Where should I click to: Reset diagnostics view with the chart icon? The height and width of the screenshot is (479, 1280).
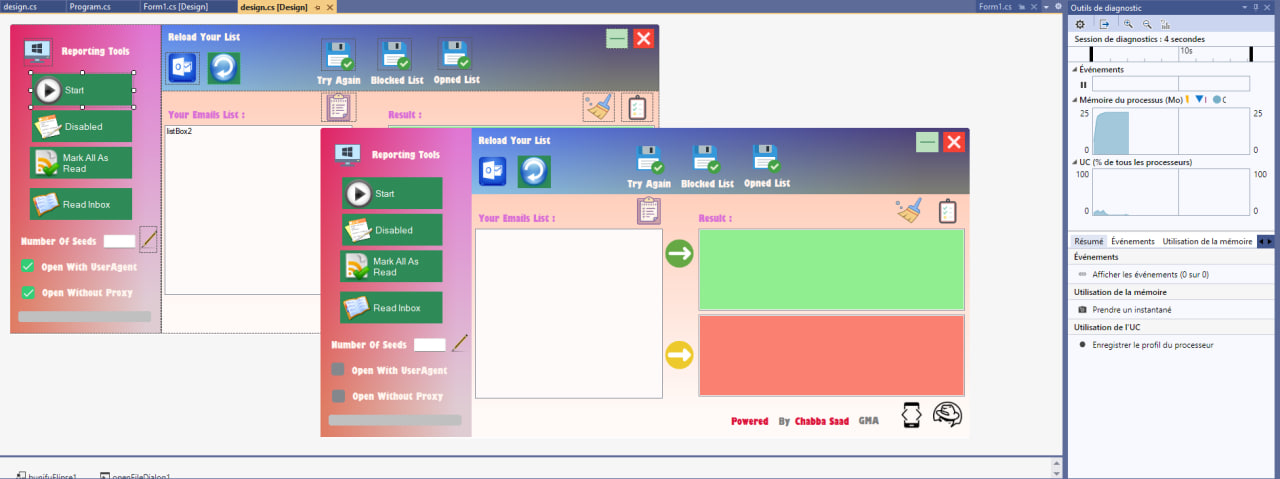(x=1166, y=23)
